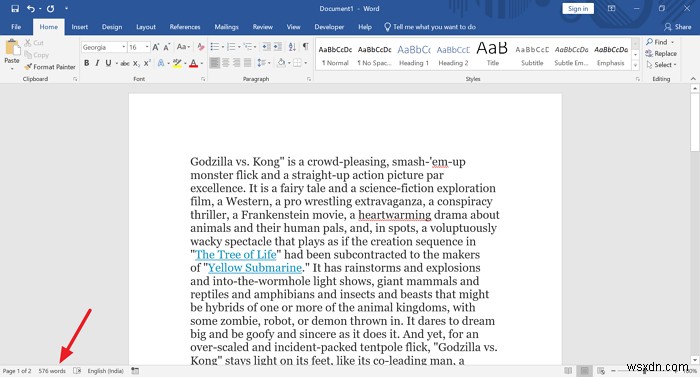The height and width of the screenshot is (377, 700).
Task: Center align the paragraph
Action: [225, 63]
